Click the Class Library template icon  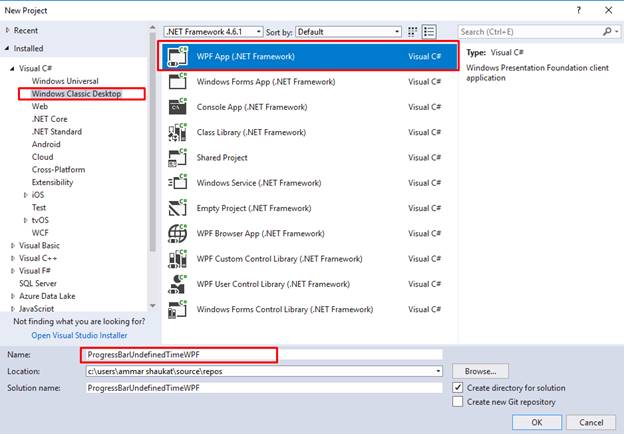tap(177, 132)
